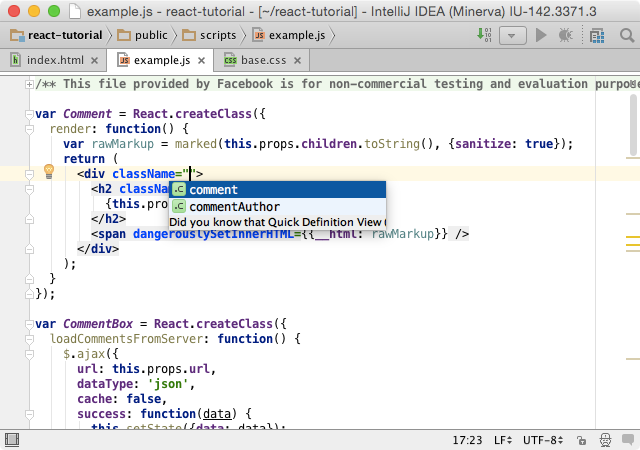This screenshot has height=450, width=640.
Task: Collapse the render function fold
Action: coord(29,129)
